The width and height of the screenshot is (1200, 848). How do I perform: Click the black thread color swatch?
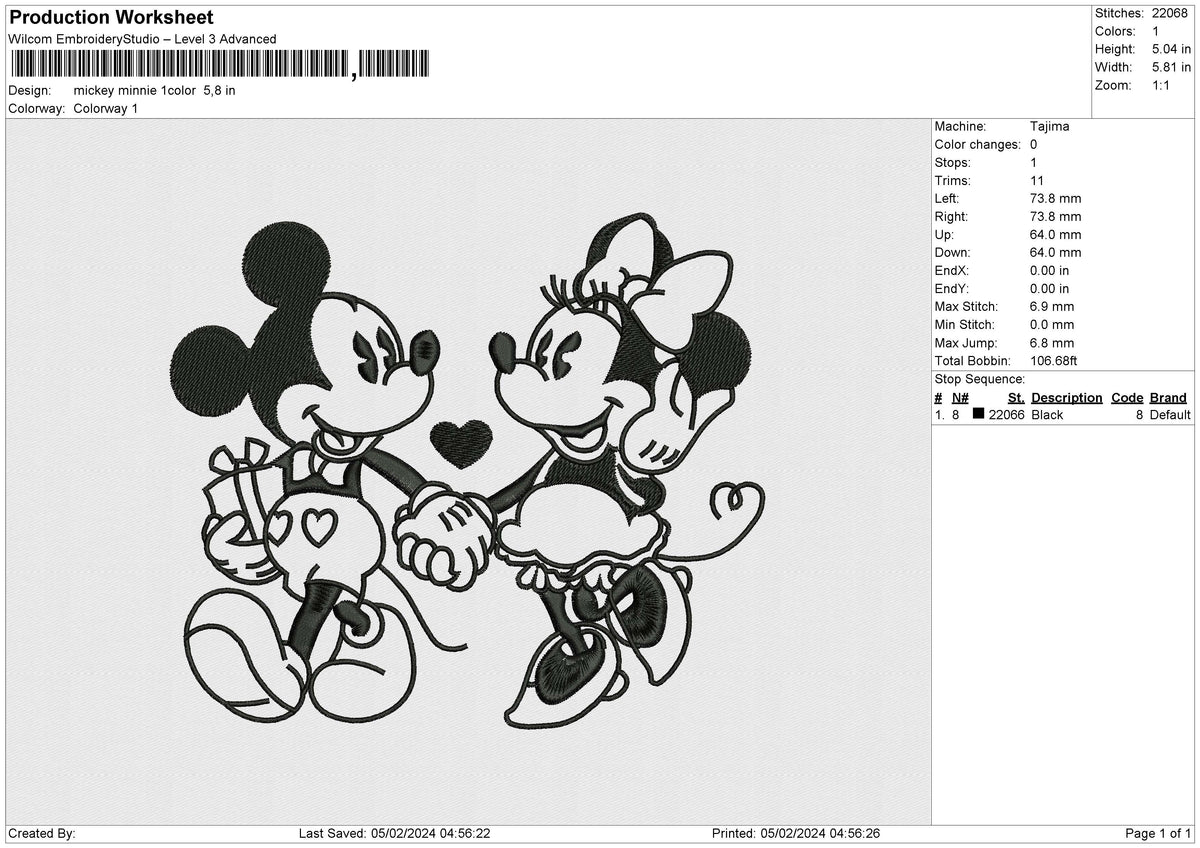click(978, 414)
